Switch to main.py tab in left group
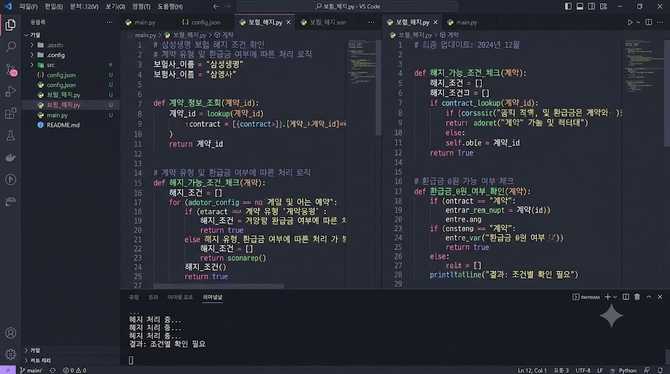Viewport: 670px width, 374px height. click(x=145, y=22)
